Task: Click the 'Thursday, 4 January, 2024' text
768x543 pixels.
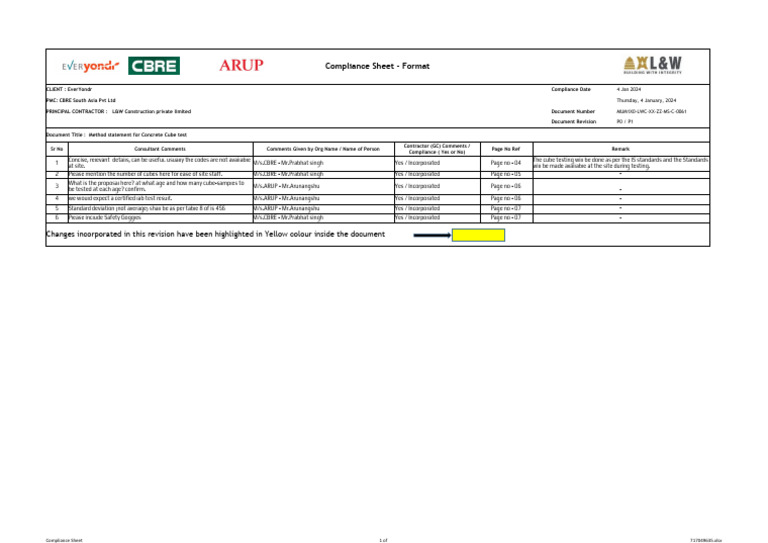Action: point(646,100)
